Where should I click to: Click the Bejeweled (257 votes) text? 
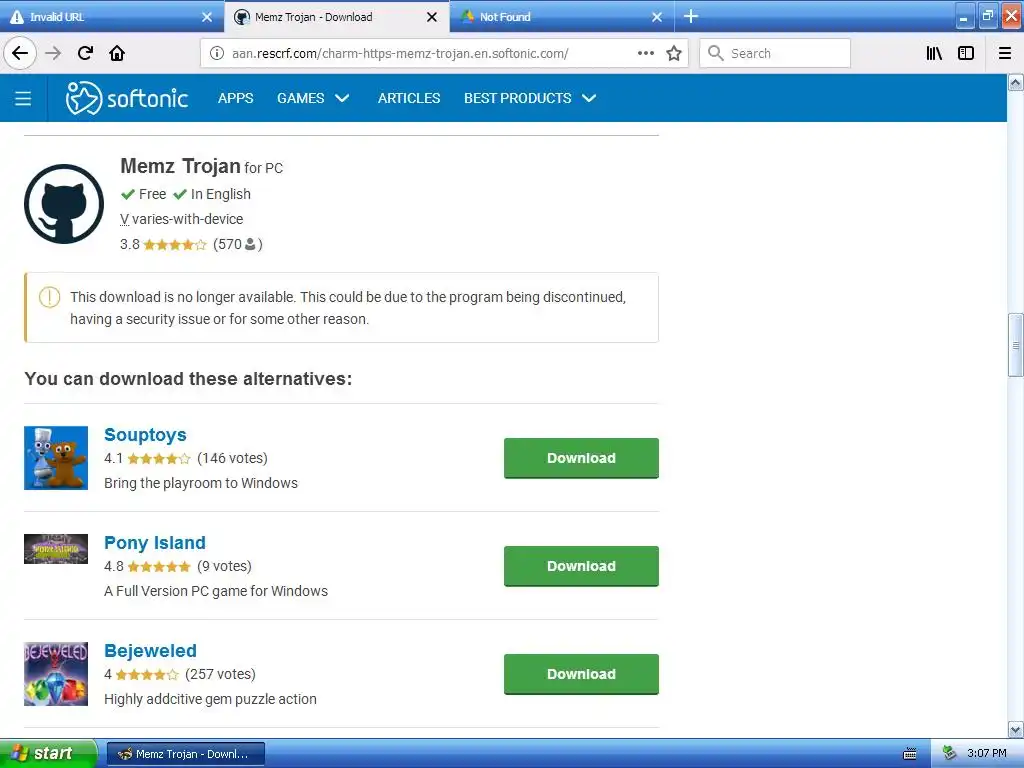pos(221,674)
